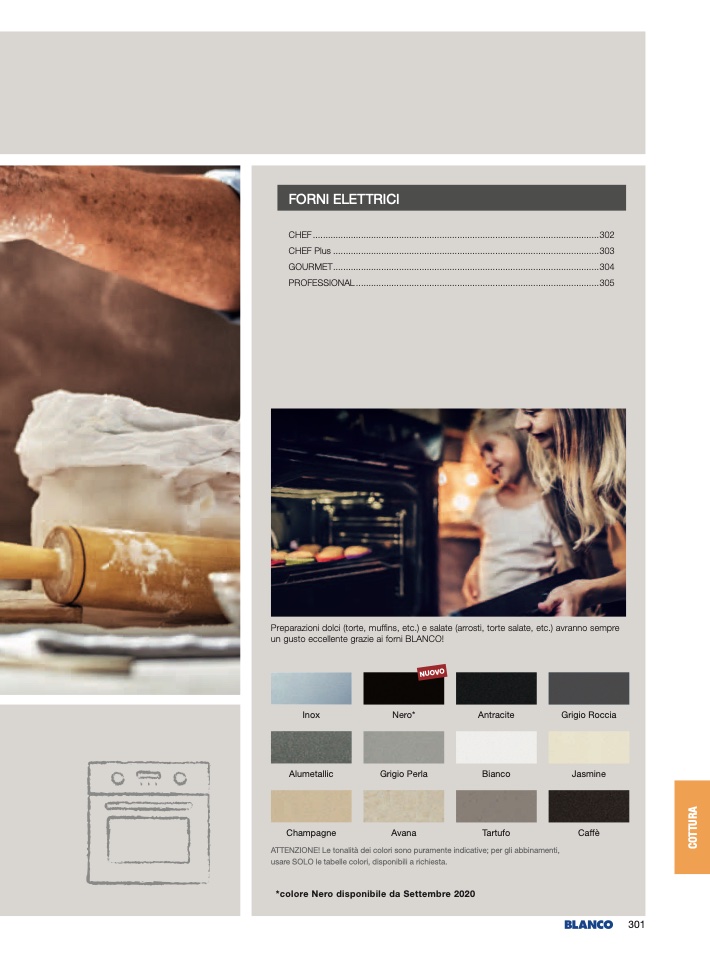Click the rolling pin and dough photo

click(120, 430)
